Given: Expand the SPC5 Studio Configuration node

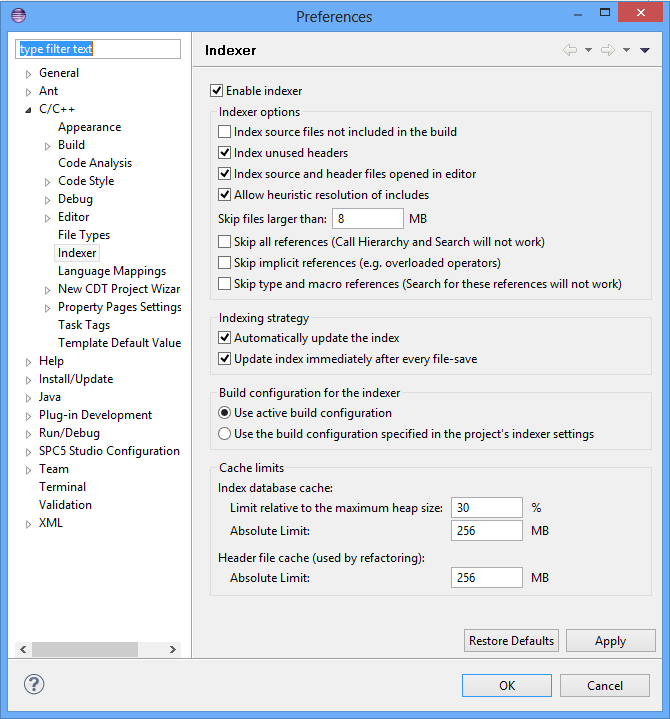Looking at the screenshot, I should (x=28, y=452).
